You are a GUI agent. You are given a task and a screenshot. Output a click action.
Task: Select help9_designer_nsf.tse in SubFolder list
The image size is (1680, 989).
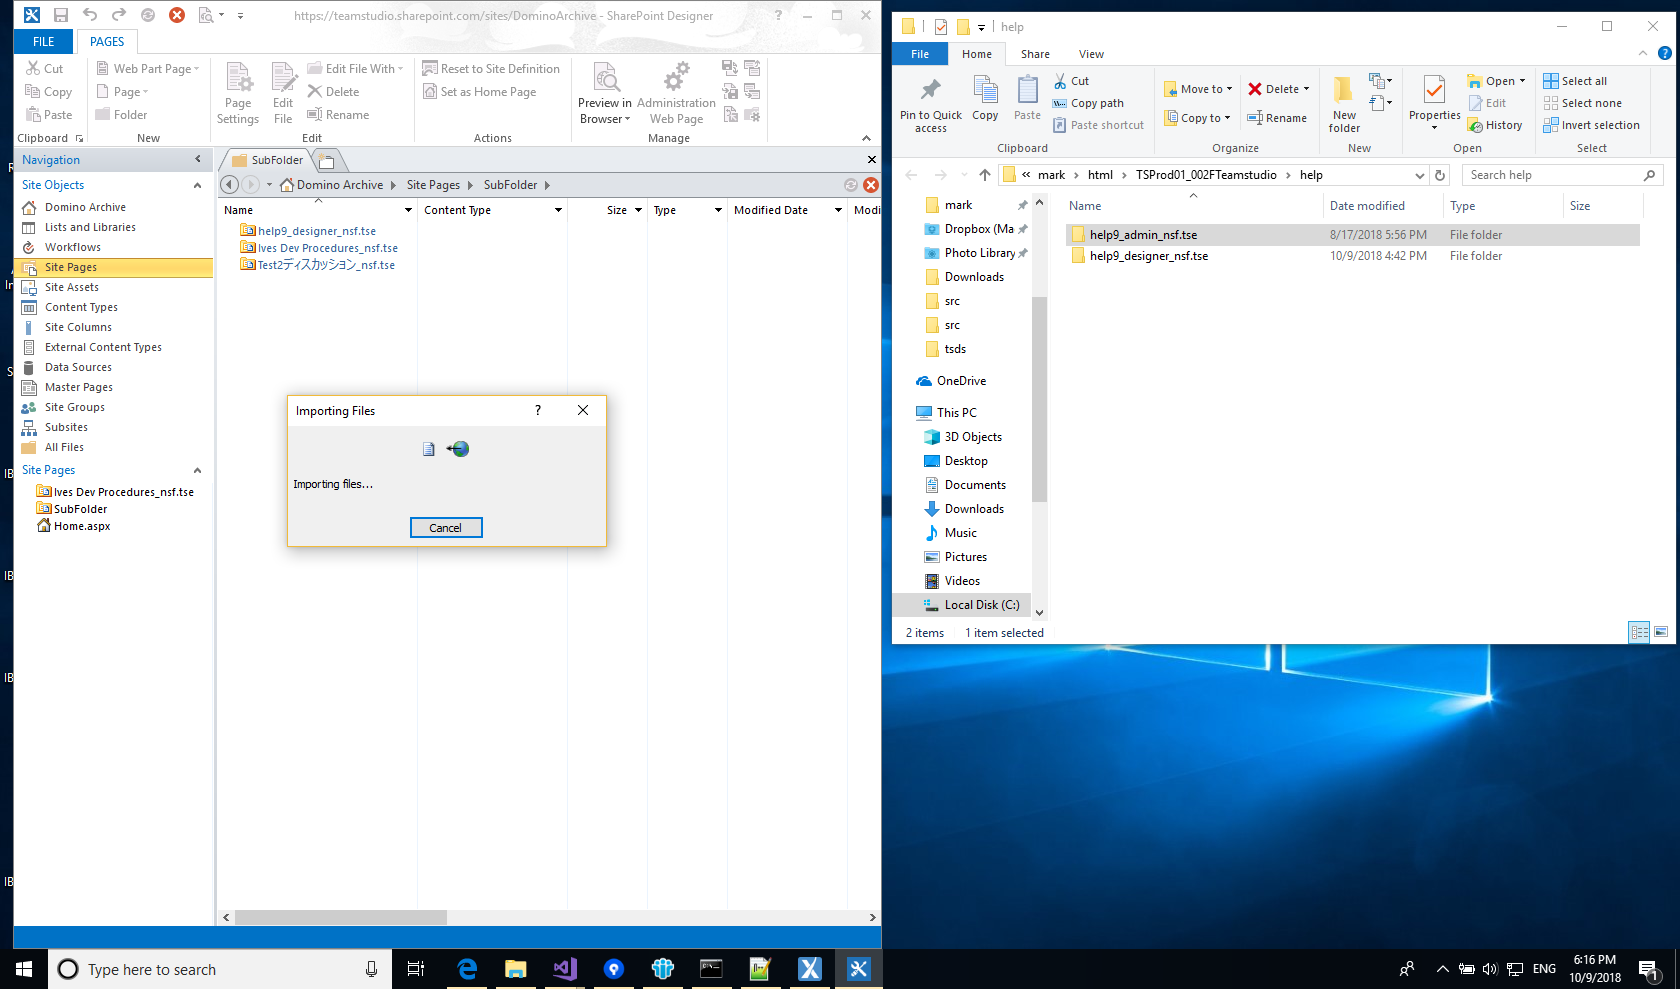317,231
